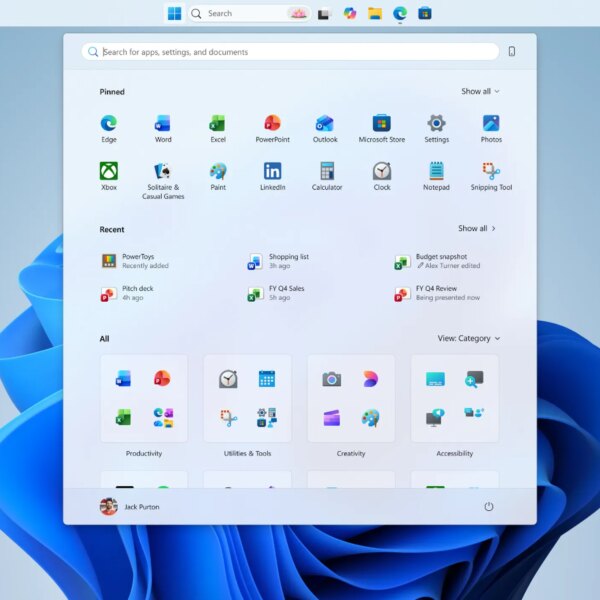Screen dimensions: 600x600
Task: Open the FY Q4 Review presentation
Action: [437, 293]
